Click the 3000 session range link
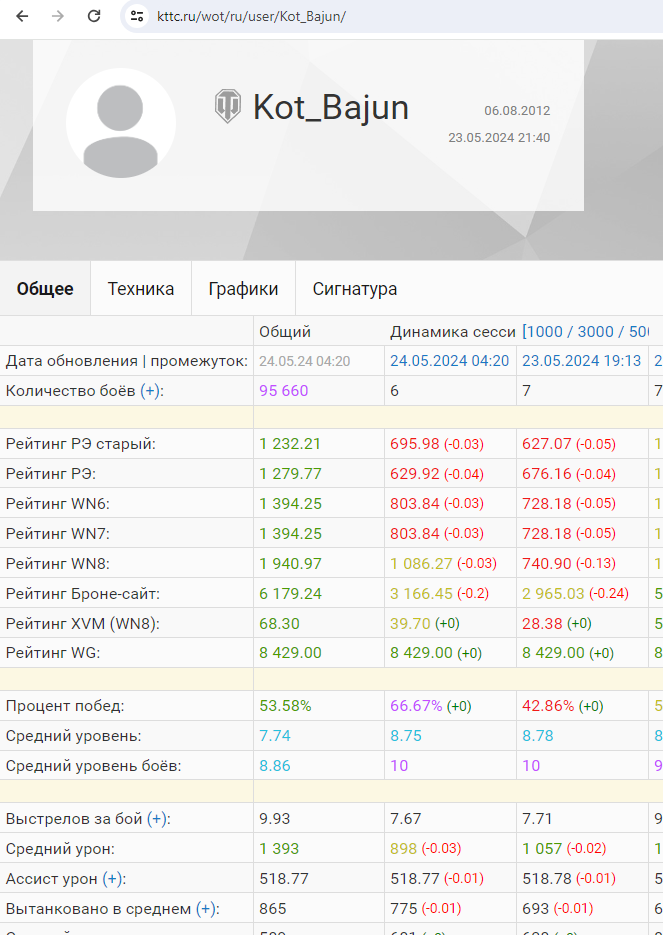The image size is (663, 935). coord(596,332)
